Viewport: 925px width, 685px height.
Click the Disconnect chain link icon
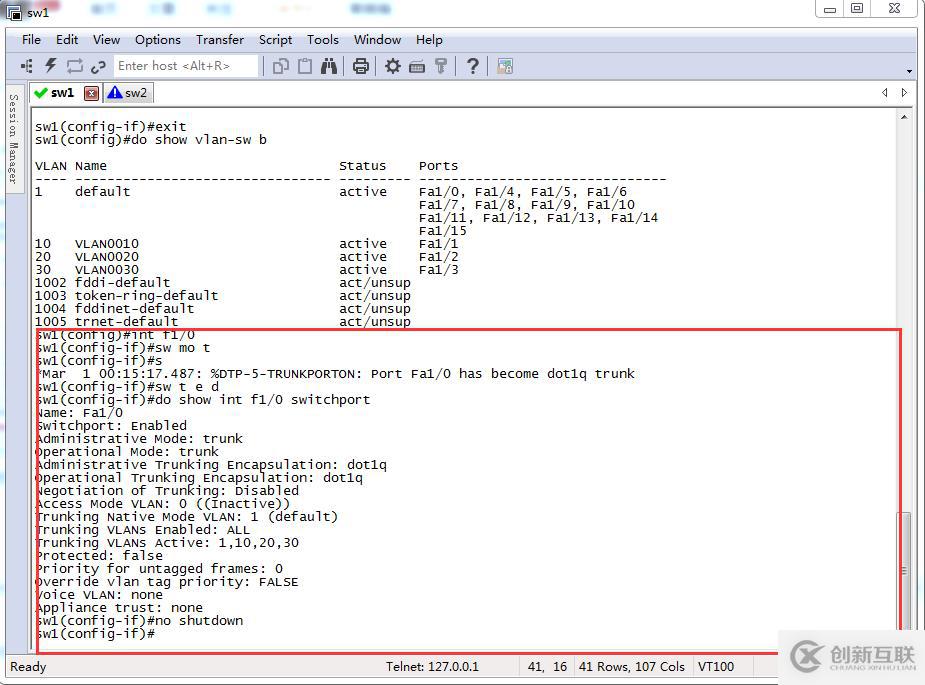pyautogui.click(x=98, y=67)
